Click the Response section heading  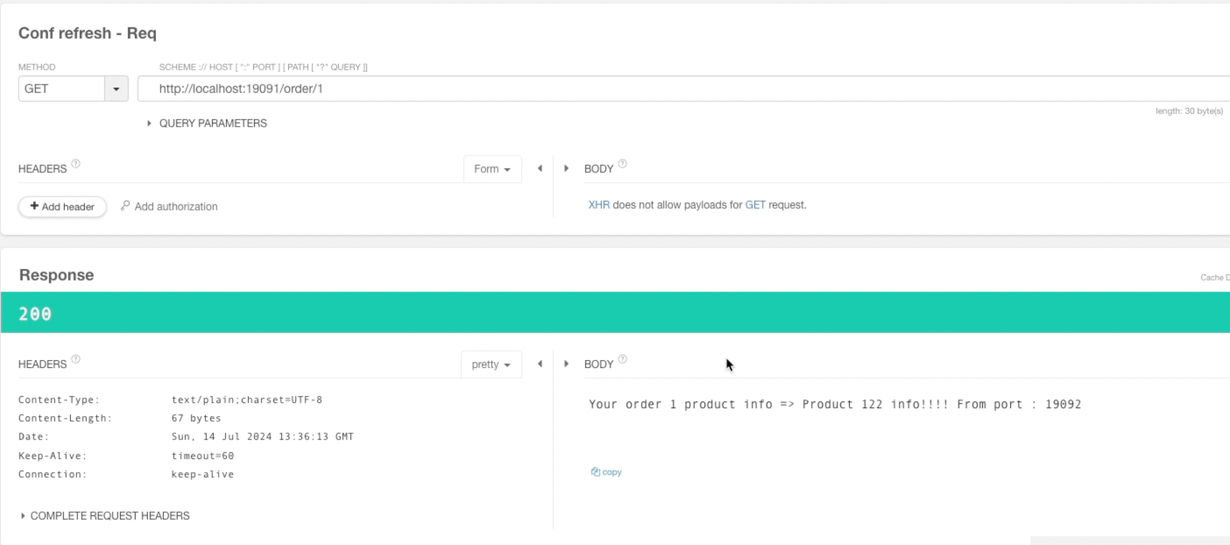(56, 275)
